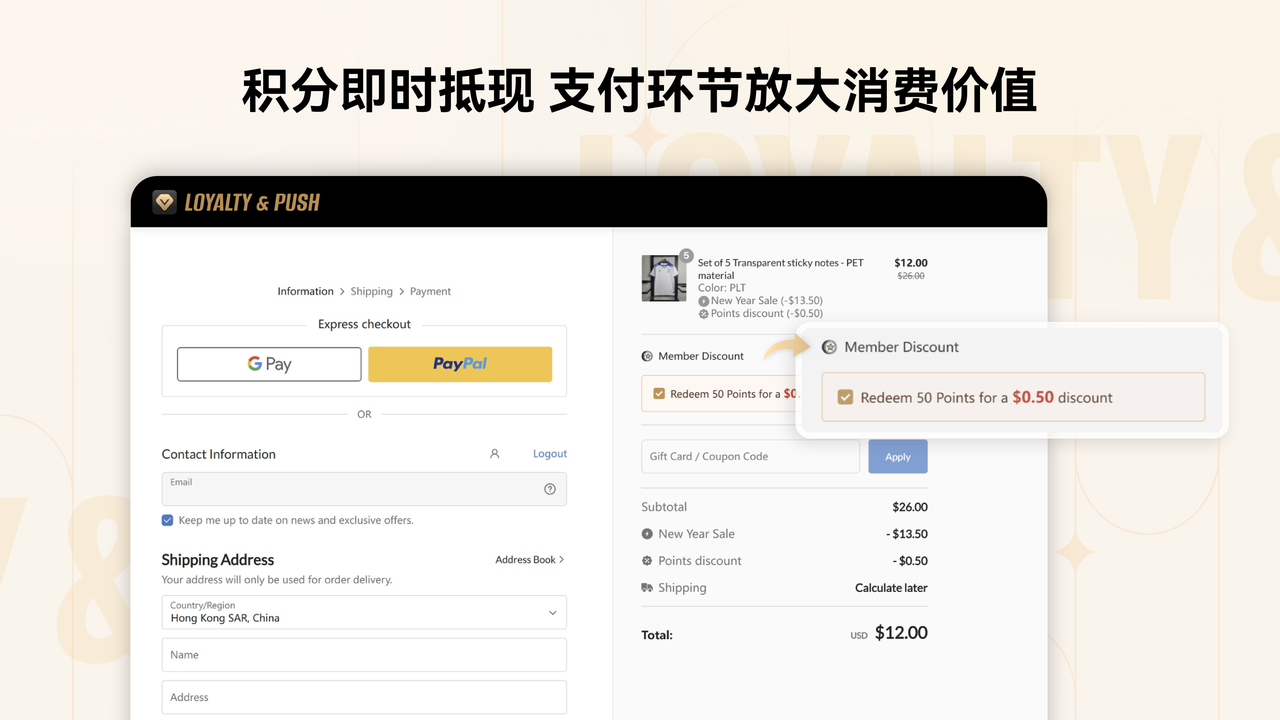Click the Loyalty & Push diamond logo
This screenshot has height=720, width=1280.
[164, 201]
